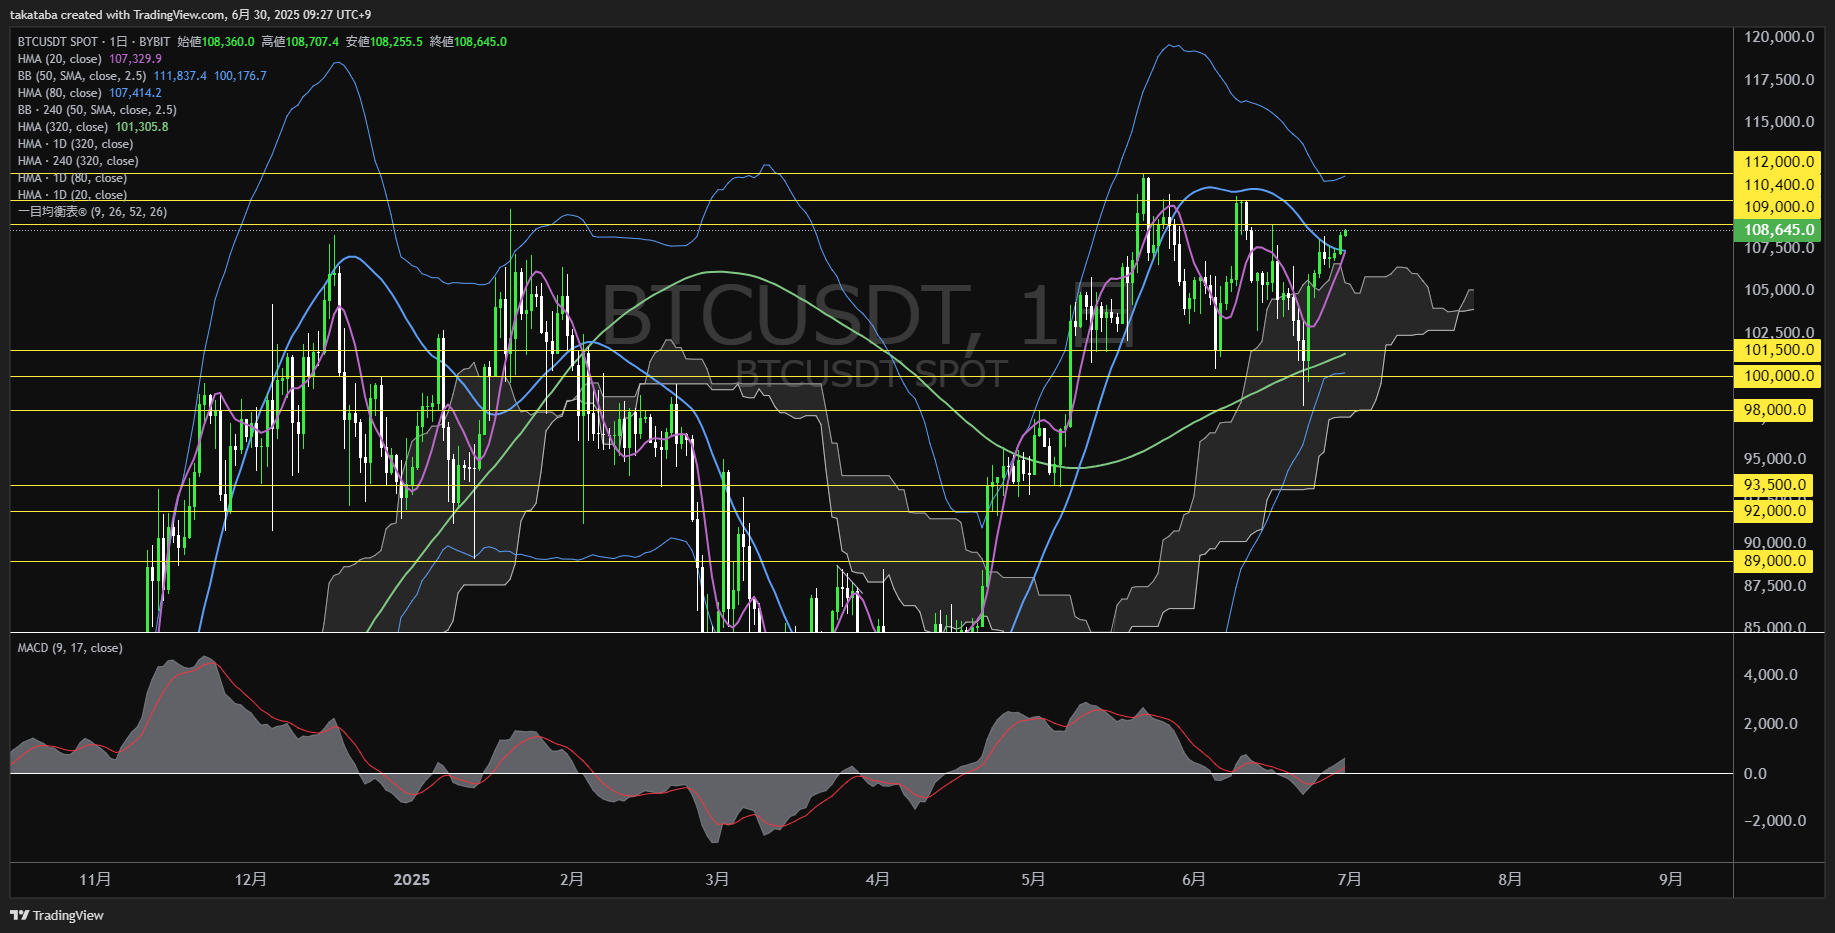Click the yellow 109,000.0 price level label
Image resolution: width=1835 pixels, height=933 pixels.
point(1777,207)
